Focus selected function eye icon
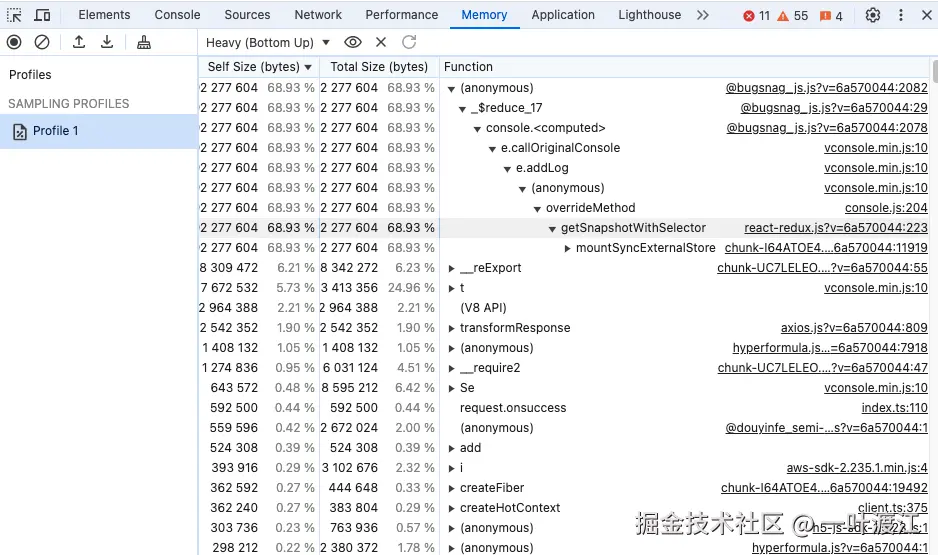Screen dimensions: 938x555 coord(353,42)
